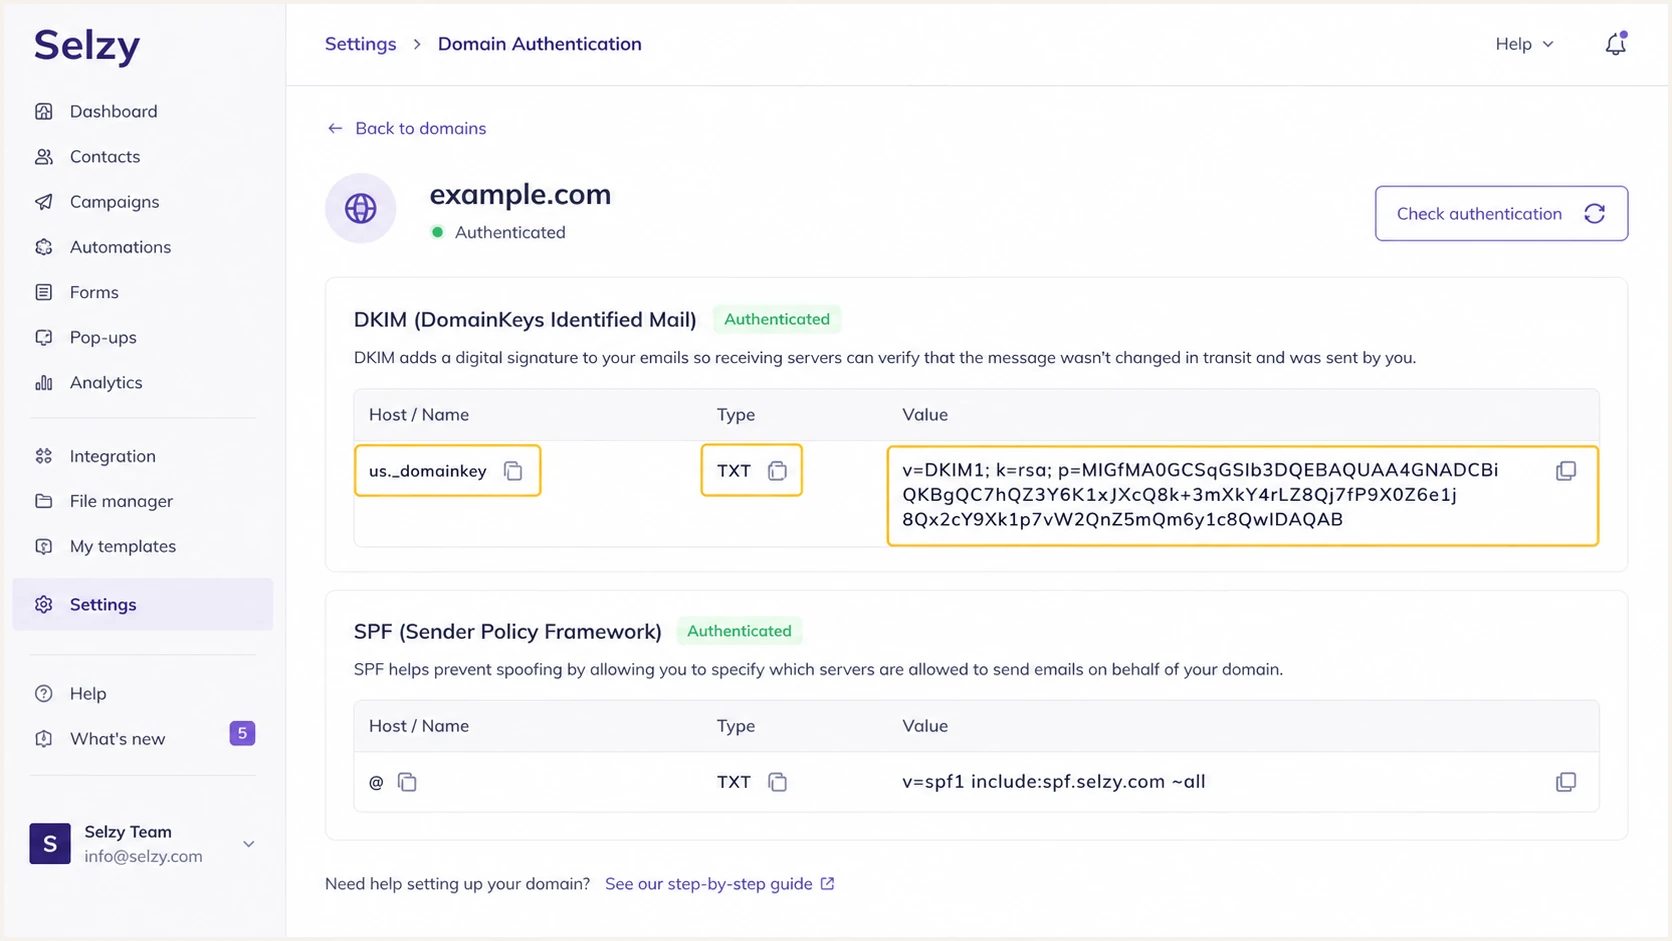This screenshot has width=1672, height=941.
Task: Navigate to Settings breadcrumb
Action: (360, 44)
